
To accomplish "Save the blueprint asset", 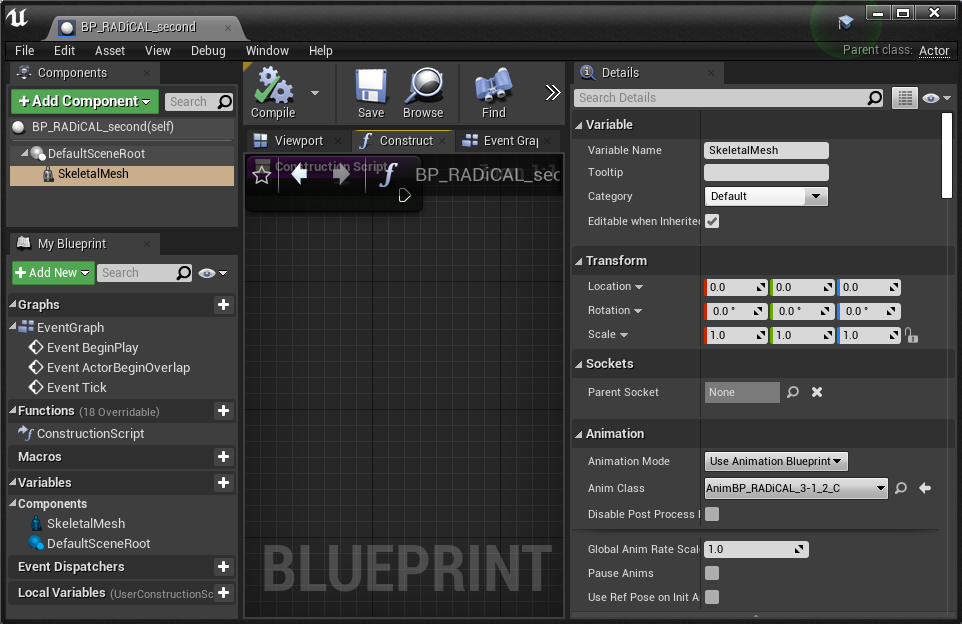I will pyautogui.click(x=370, y=93).
